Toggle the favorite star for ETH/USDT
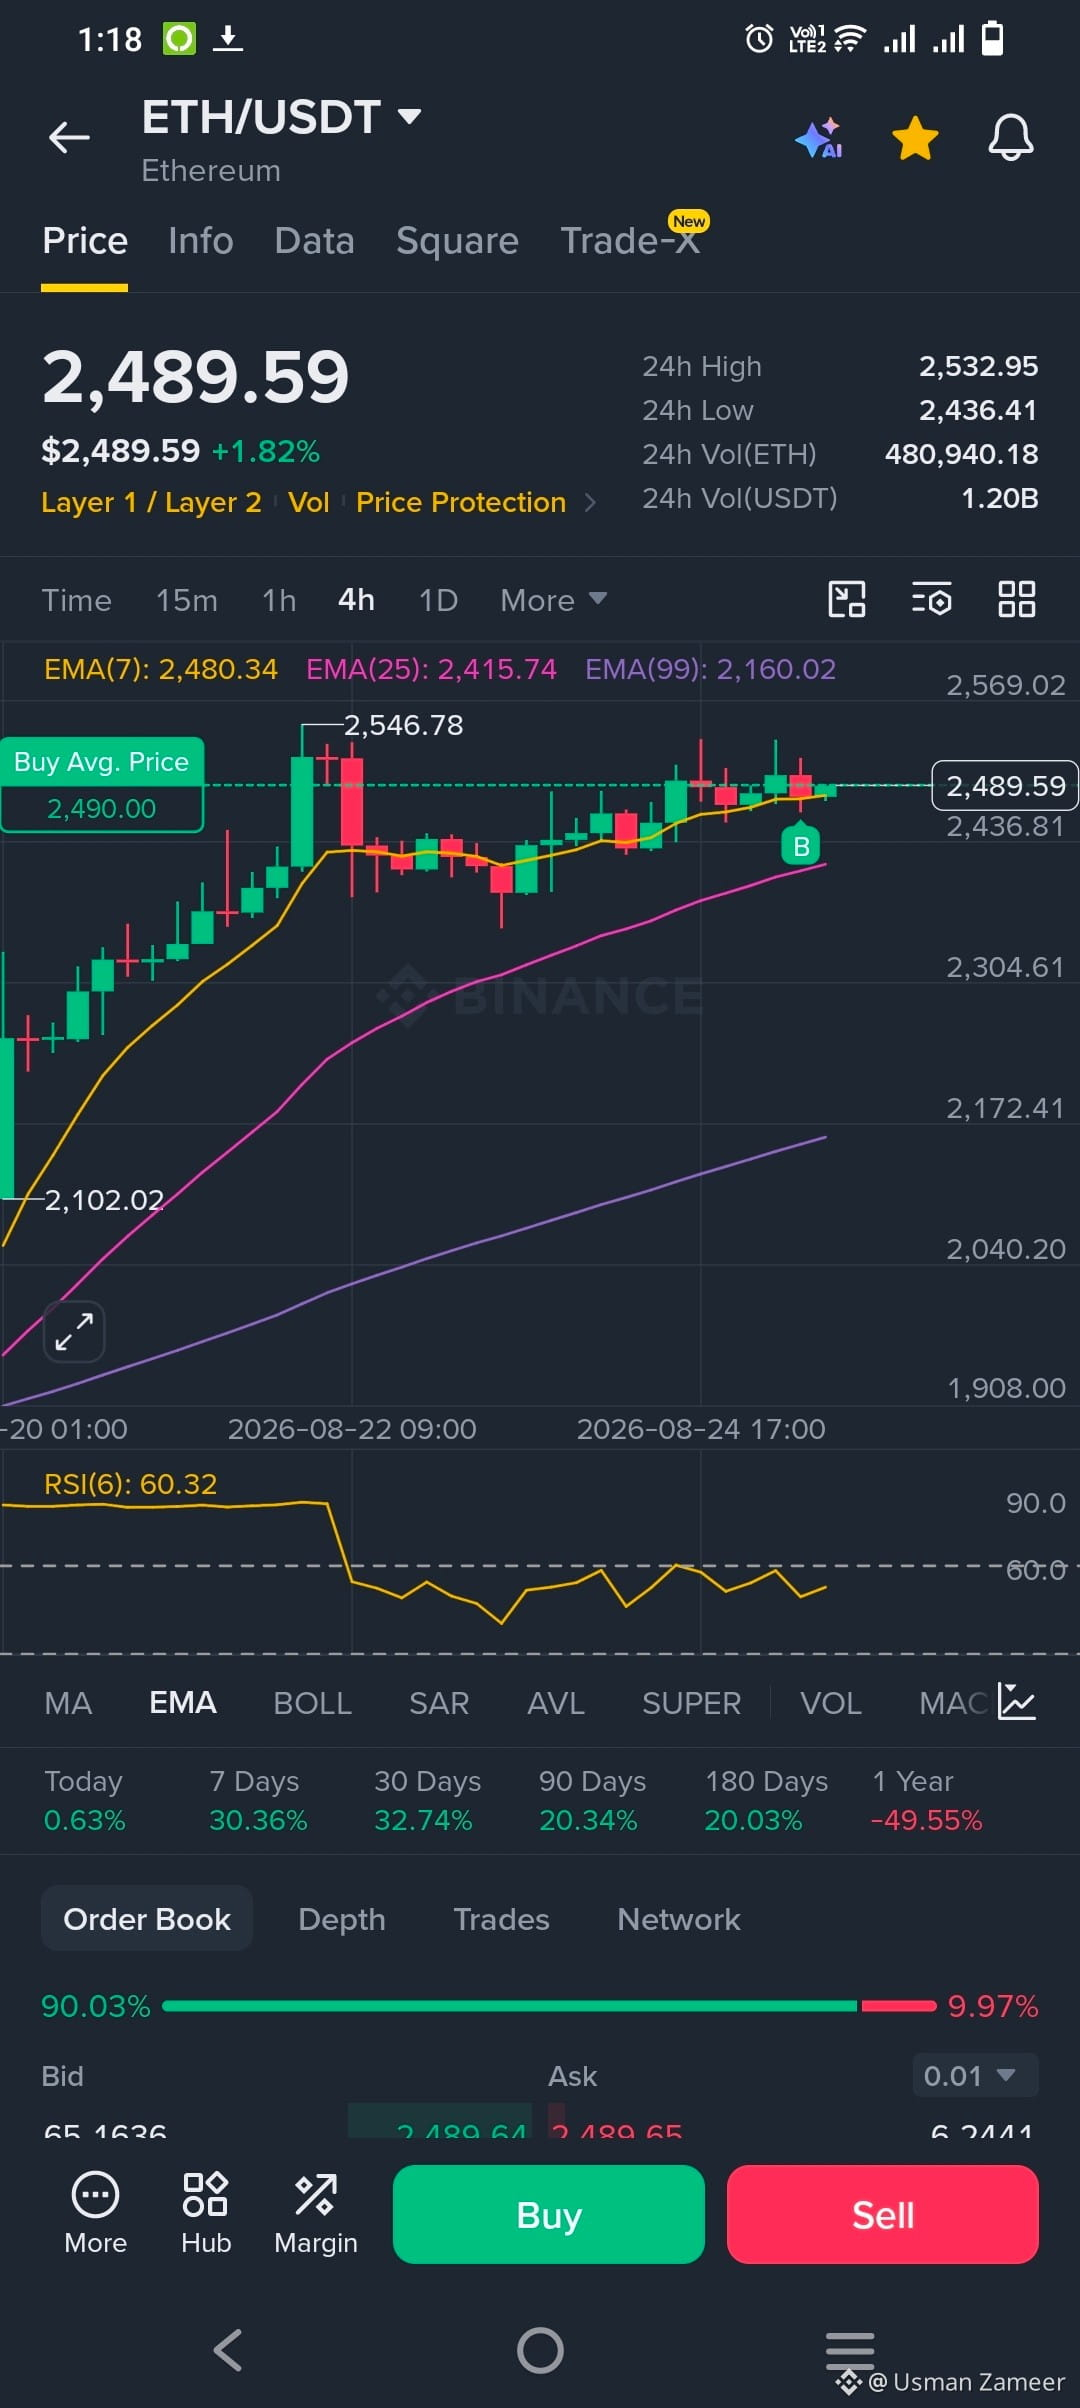Screen dimensions: 1080x2408 [915, 138]
